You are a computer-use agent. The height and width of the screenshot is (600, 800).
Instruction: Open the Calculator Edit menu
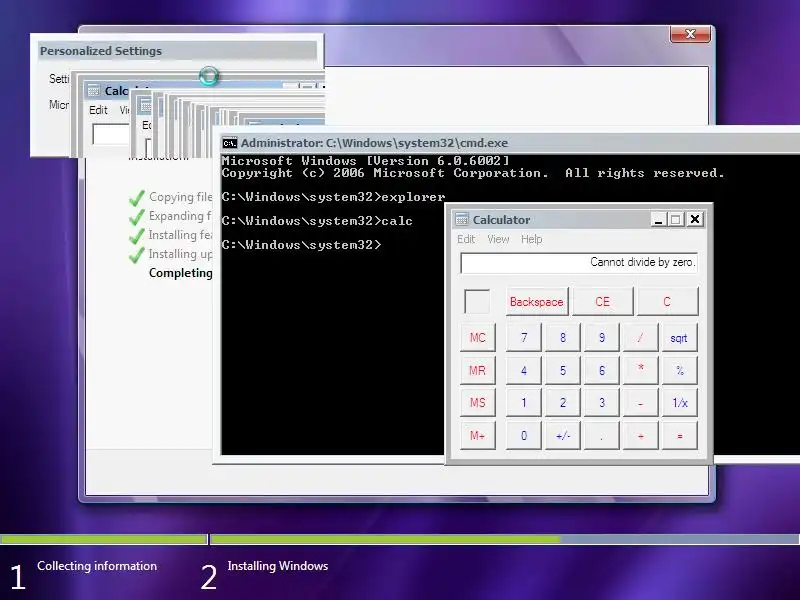[466, 239]
